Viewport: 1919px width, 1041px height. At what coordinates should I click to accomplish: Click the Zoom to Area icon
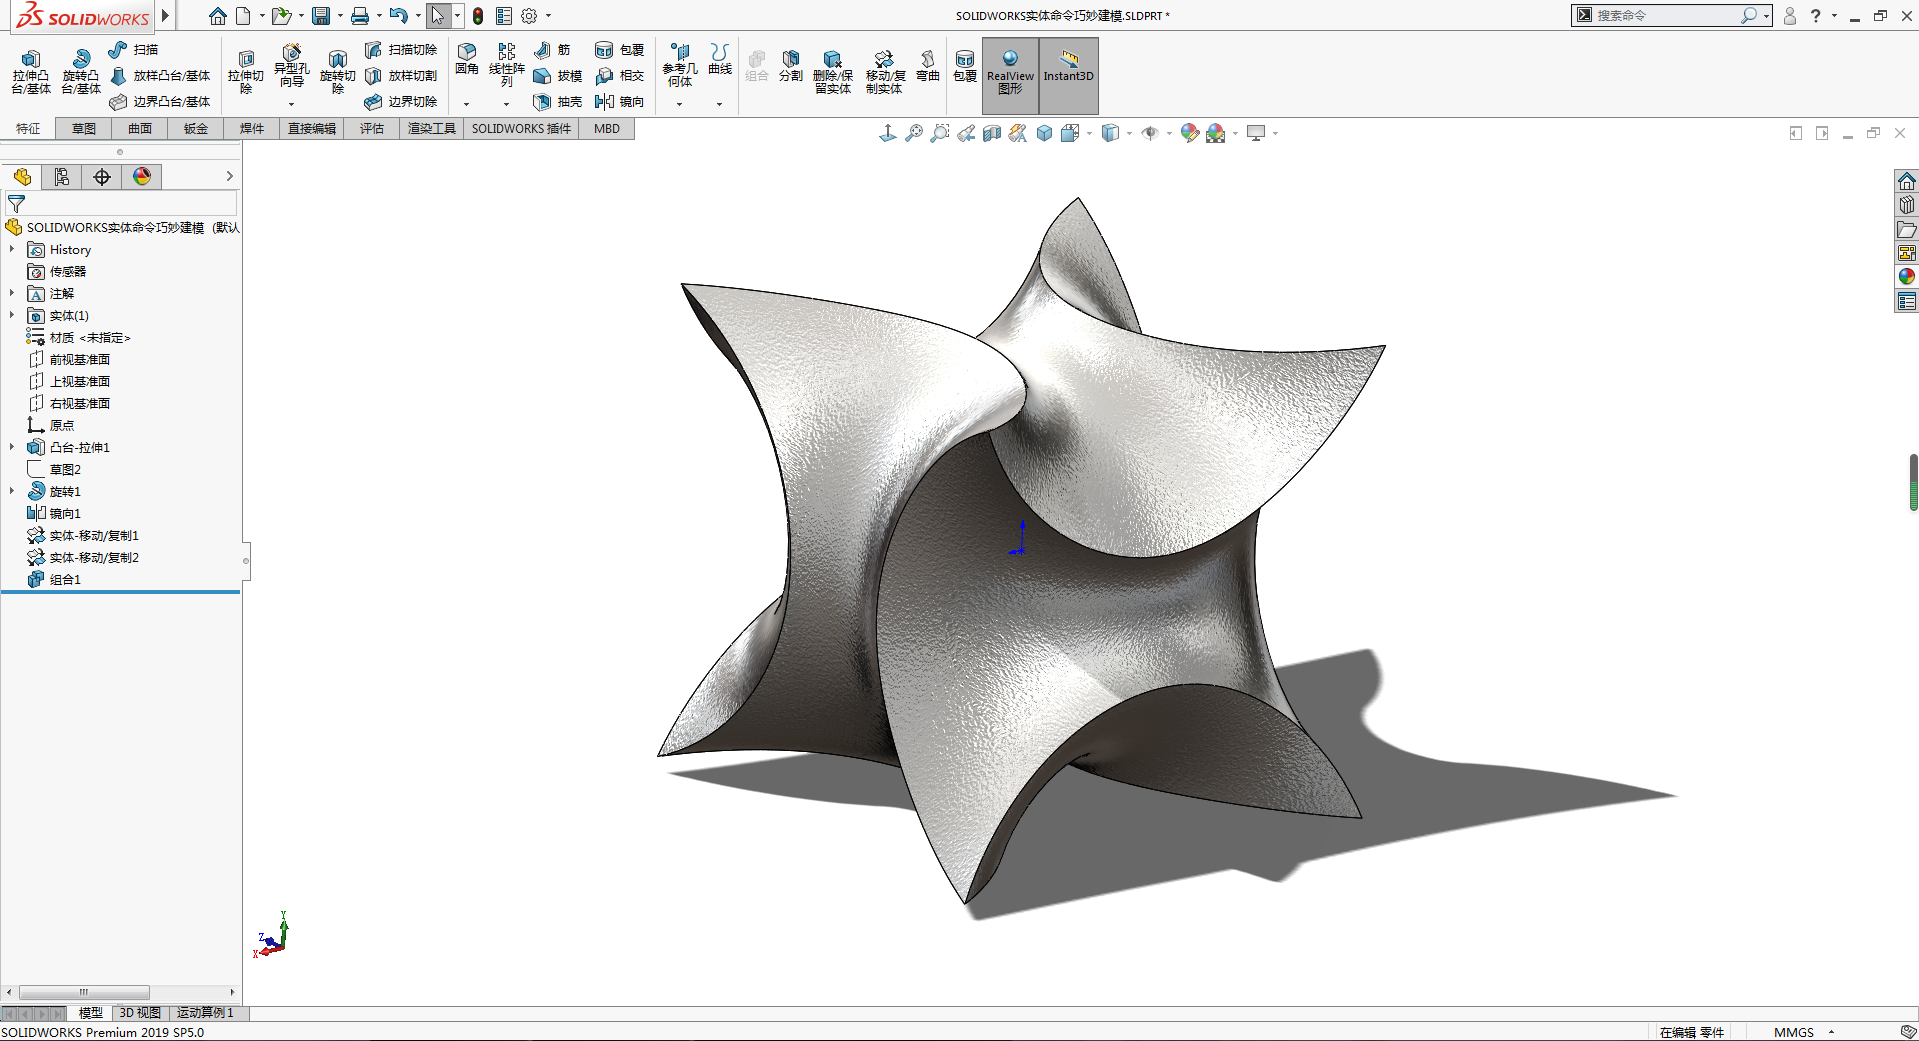coord(940,133)
